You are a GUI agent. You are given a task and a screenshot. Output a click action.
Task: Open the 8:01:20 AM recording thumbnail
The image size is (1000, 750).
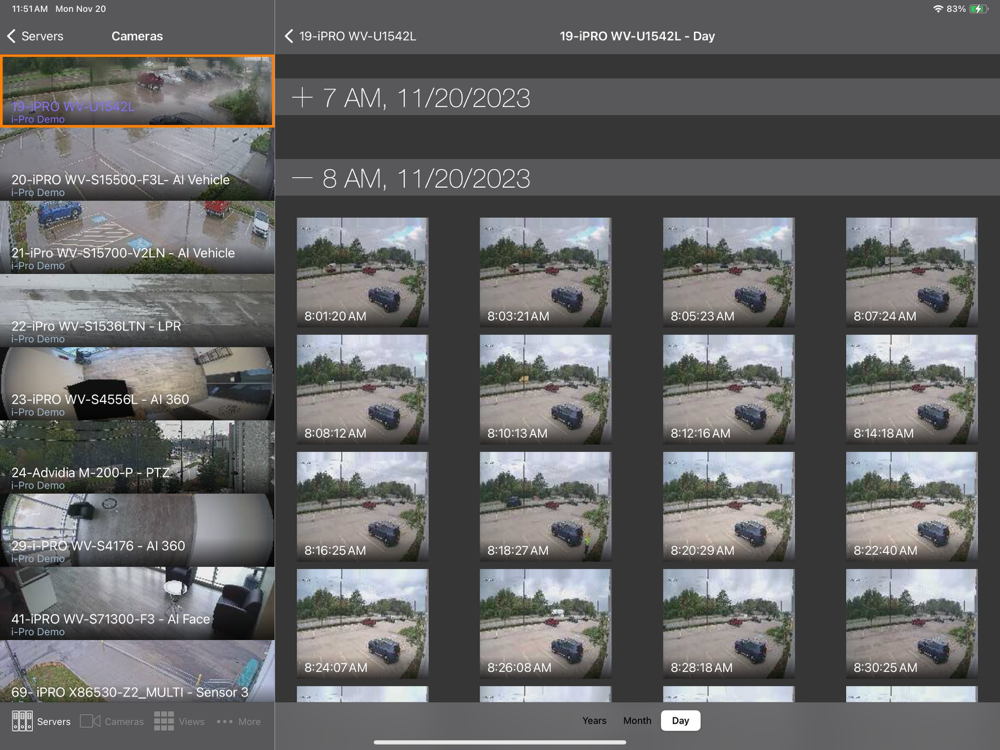(362, 272)
